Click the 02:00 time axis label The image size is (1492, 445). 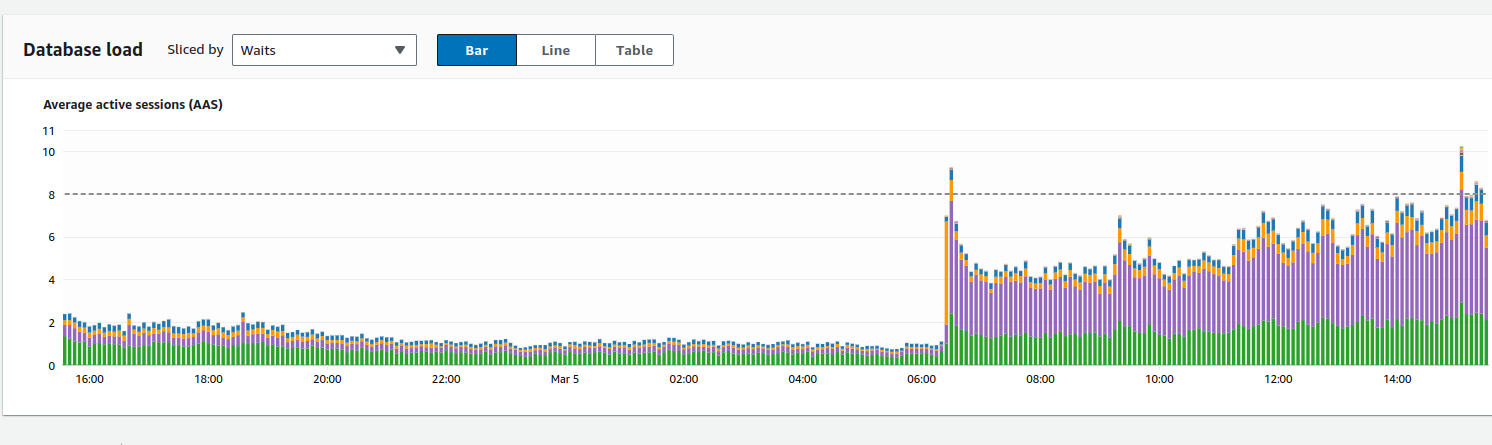684,380
